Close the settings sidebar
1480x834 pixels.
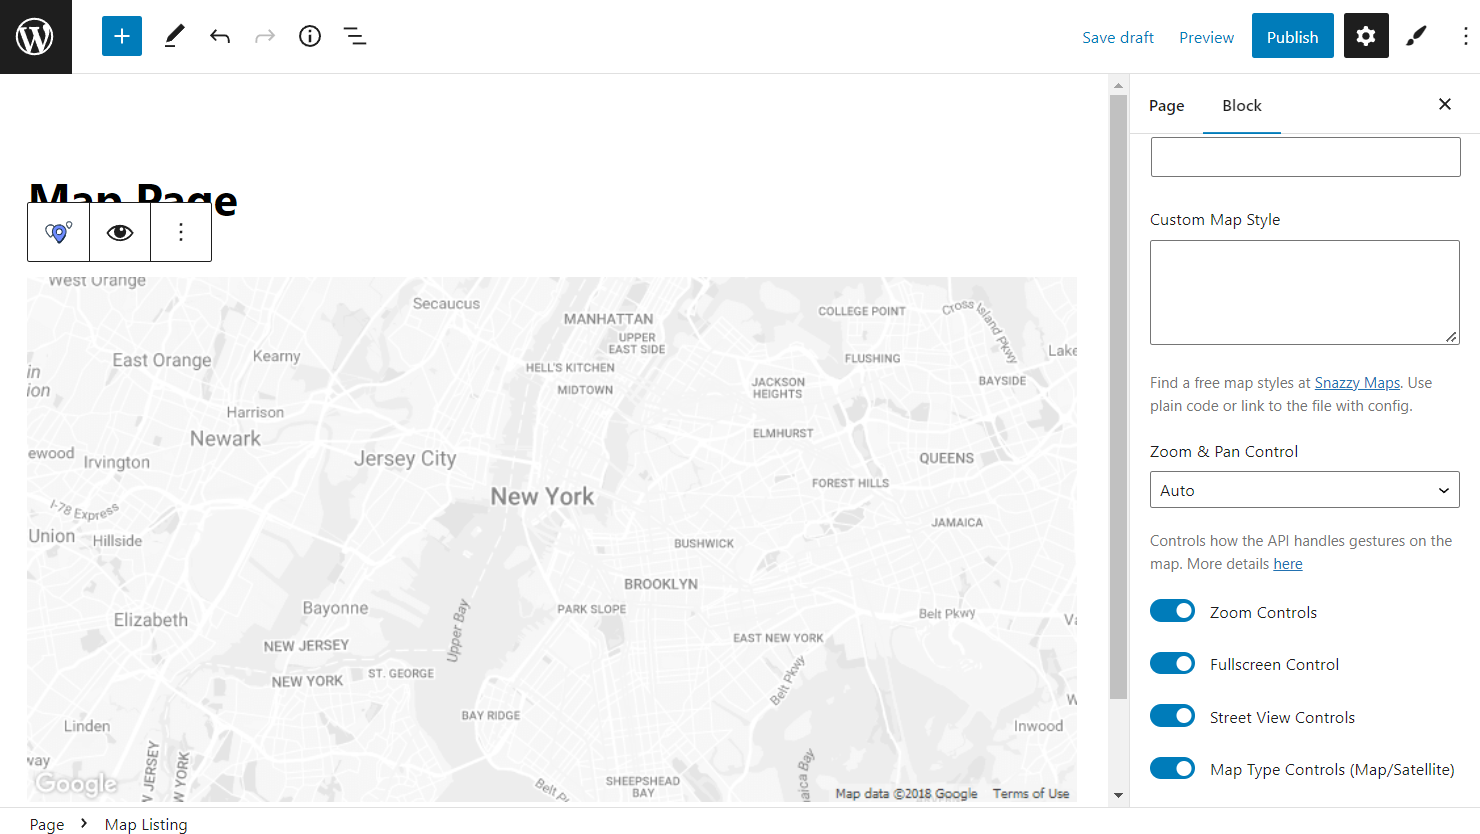(x=1444, y=105)
